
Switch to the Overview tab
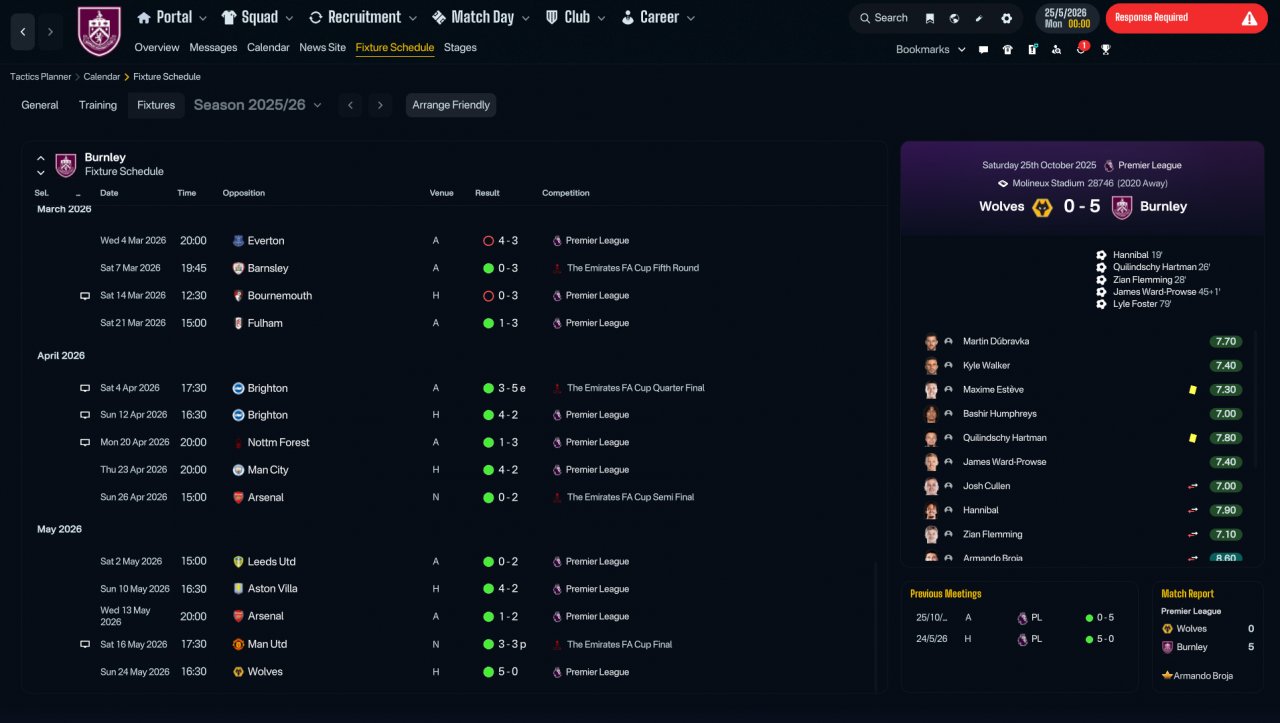coord(157,47)
